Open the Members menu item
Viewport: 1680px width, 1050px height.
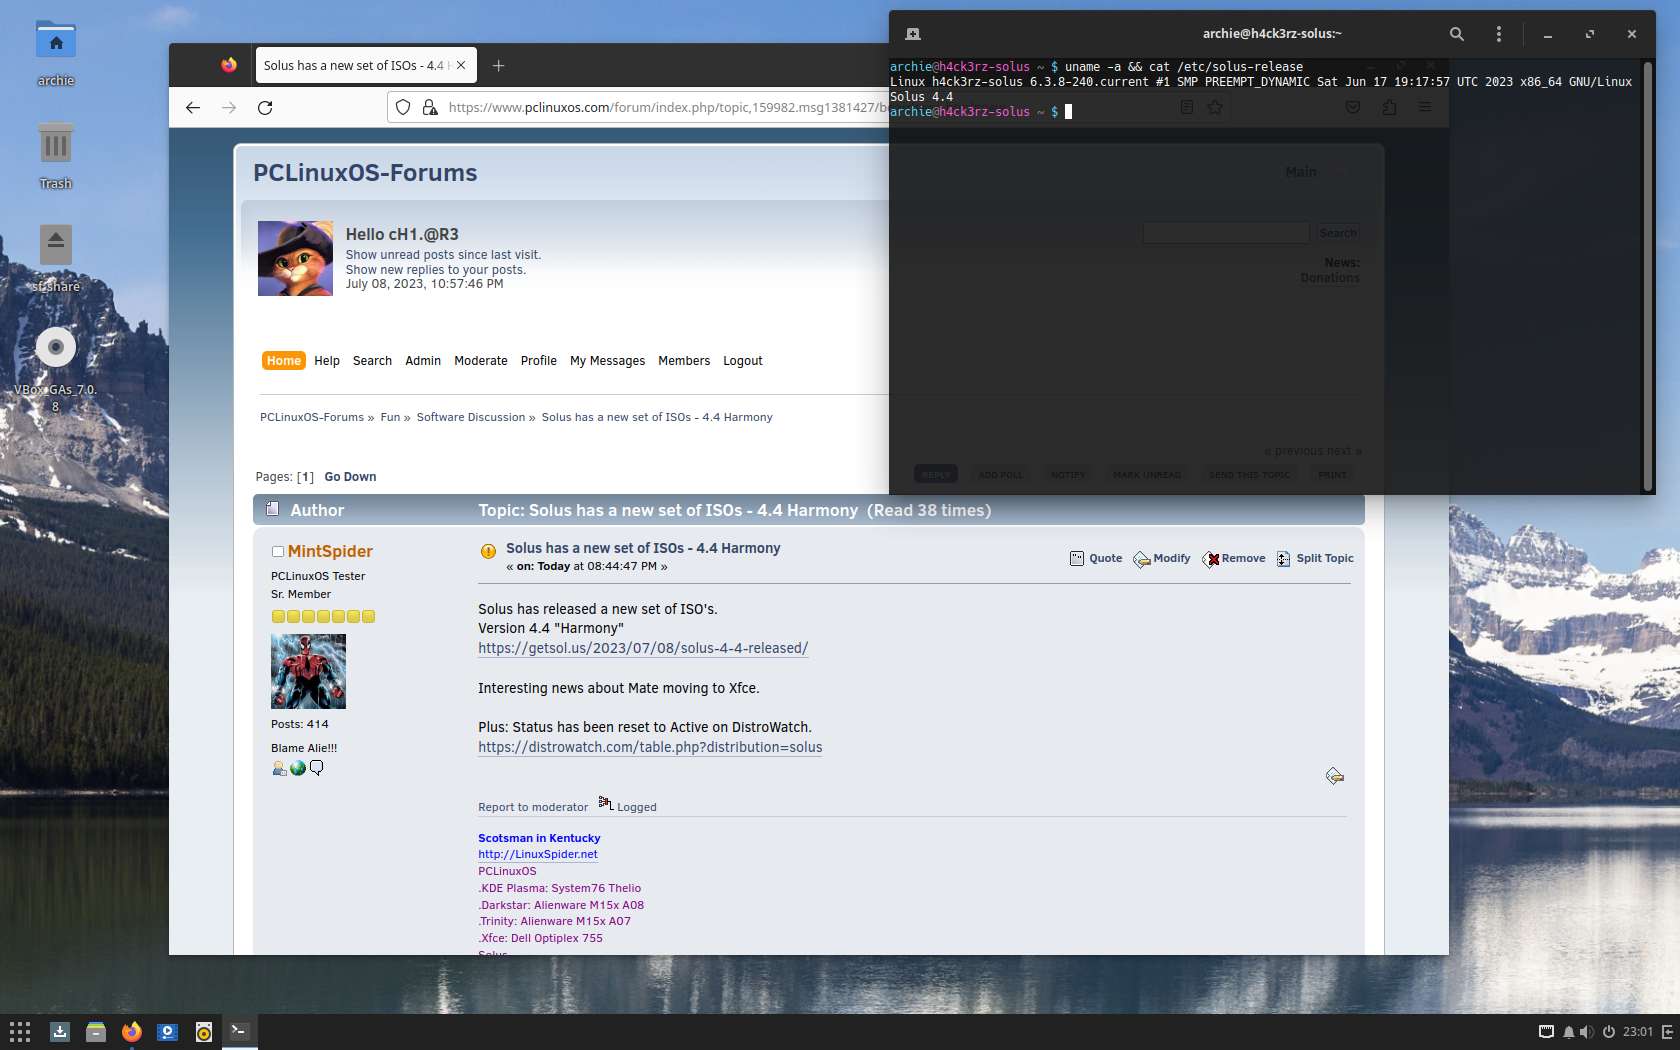pyautogui.click(x=684, y=361)
